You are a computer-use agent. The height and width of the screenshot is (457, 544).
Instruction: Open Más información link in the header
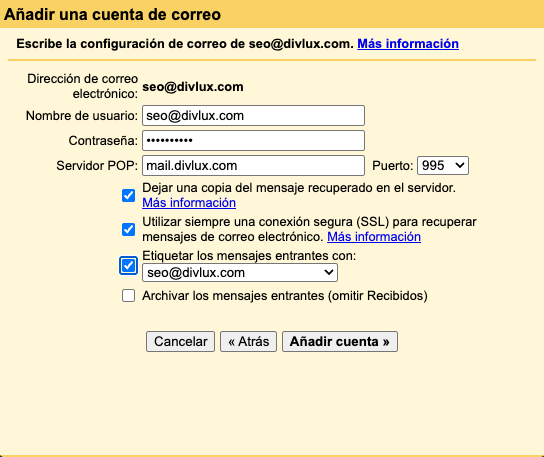click(x=408, y=44)
